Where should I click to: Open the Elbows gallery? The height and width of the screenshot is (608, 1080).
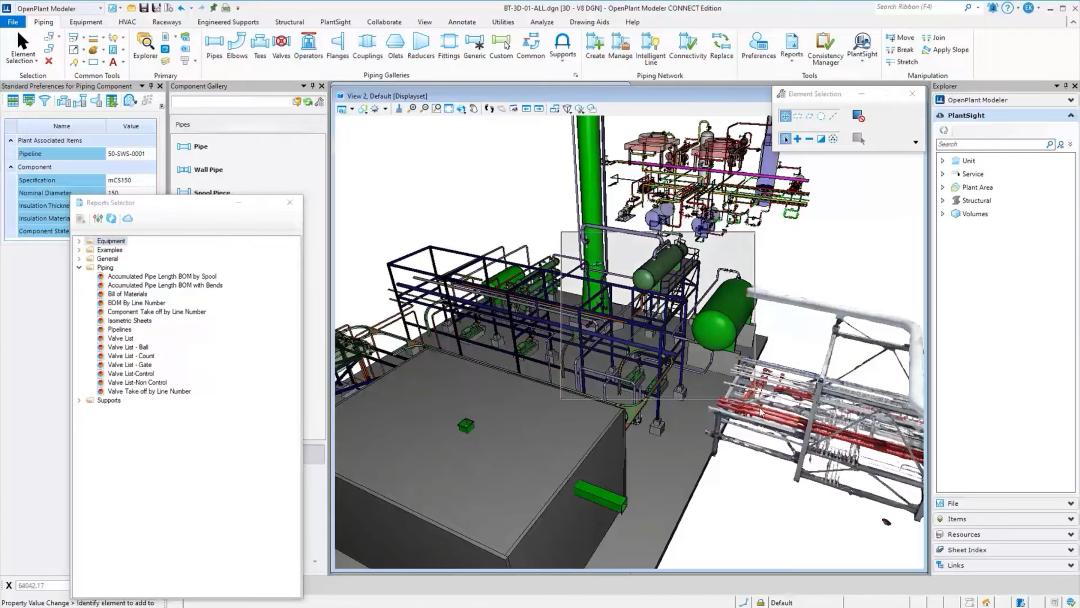pyautogui.click(x=237, y=46)
